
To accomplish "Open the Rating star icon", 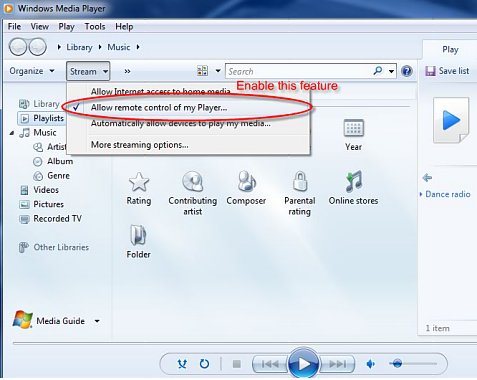I will point(139,182).
